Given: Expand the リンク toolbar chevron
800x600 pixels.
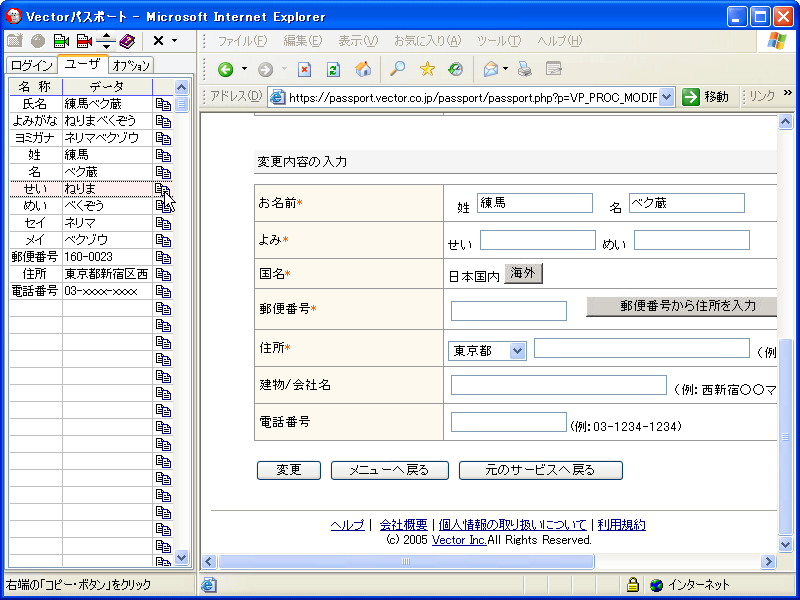Looking at the screenshot, I should (x=788, y=93).
